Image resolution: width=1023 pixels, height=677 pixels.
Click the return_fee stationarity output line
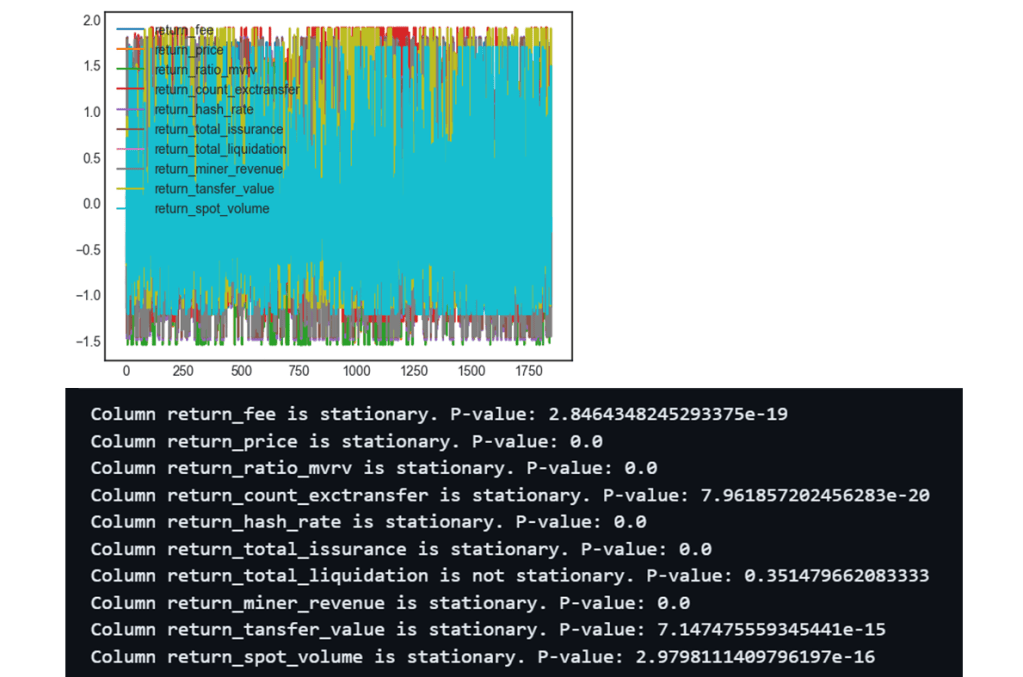438,414
